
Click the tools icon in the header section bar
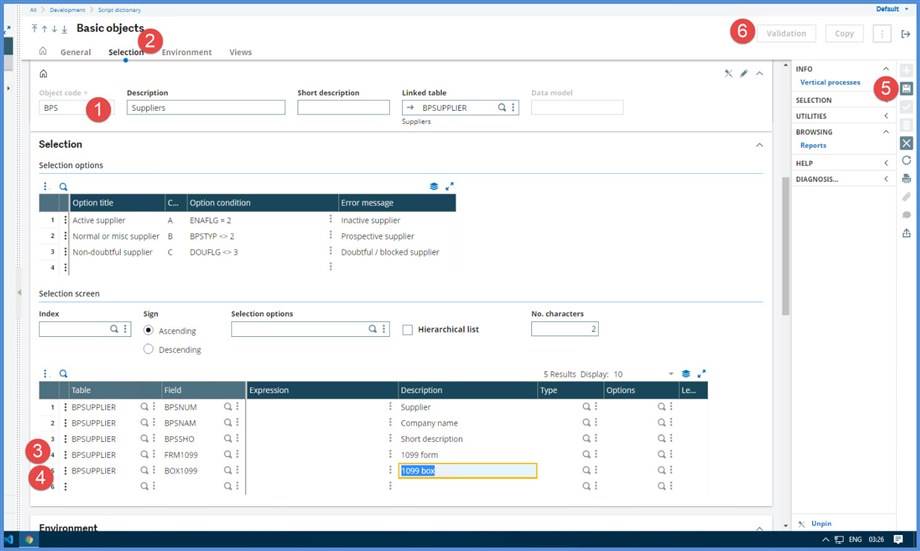728,73
